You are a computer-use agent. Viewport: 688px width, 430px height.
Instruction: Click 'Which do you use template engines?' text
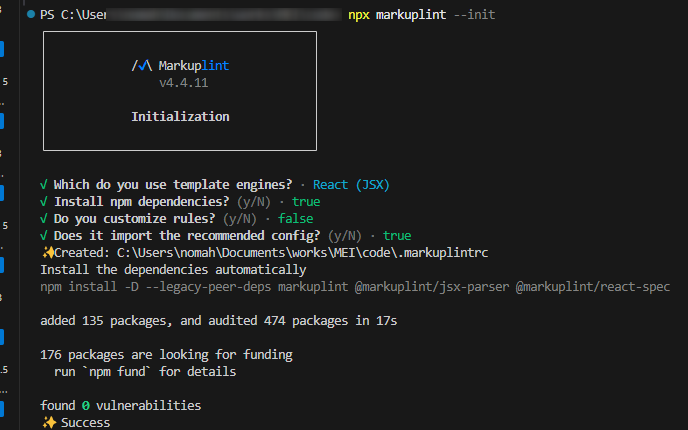pos(173,185)
